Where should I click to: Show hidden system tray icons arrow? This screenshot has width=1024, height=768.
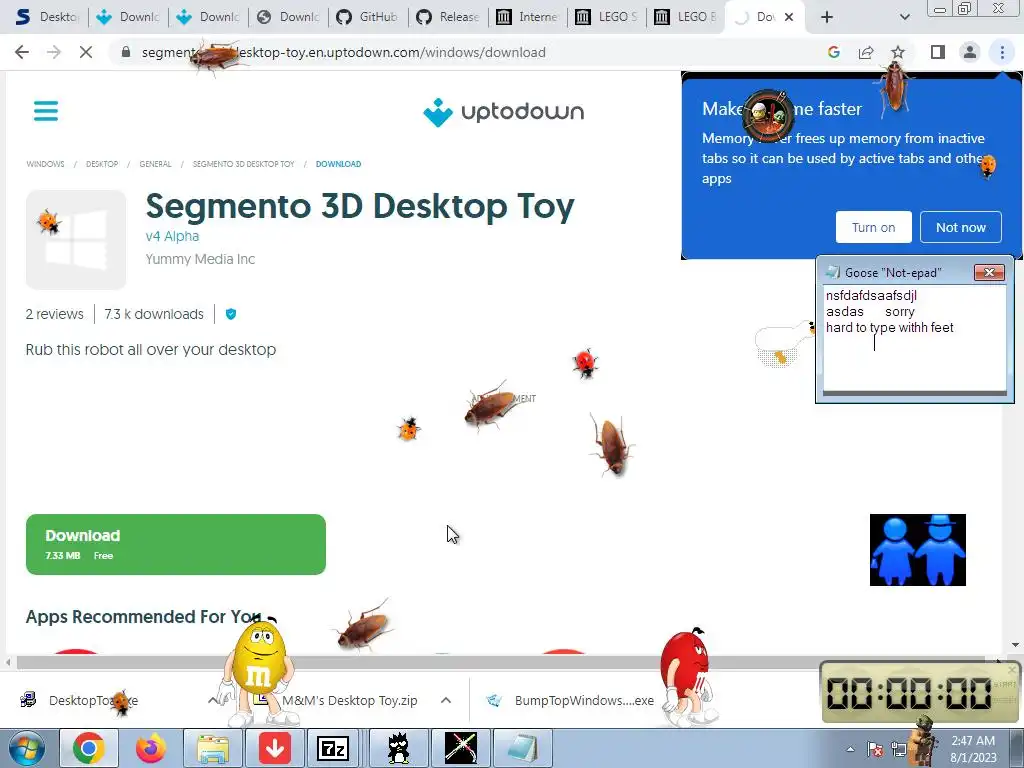850,749
